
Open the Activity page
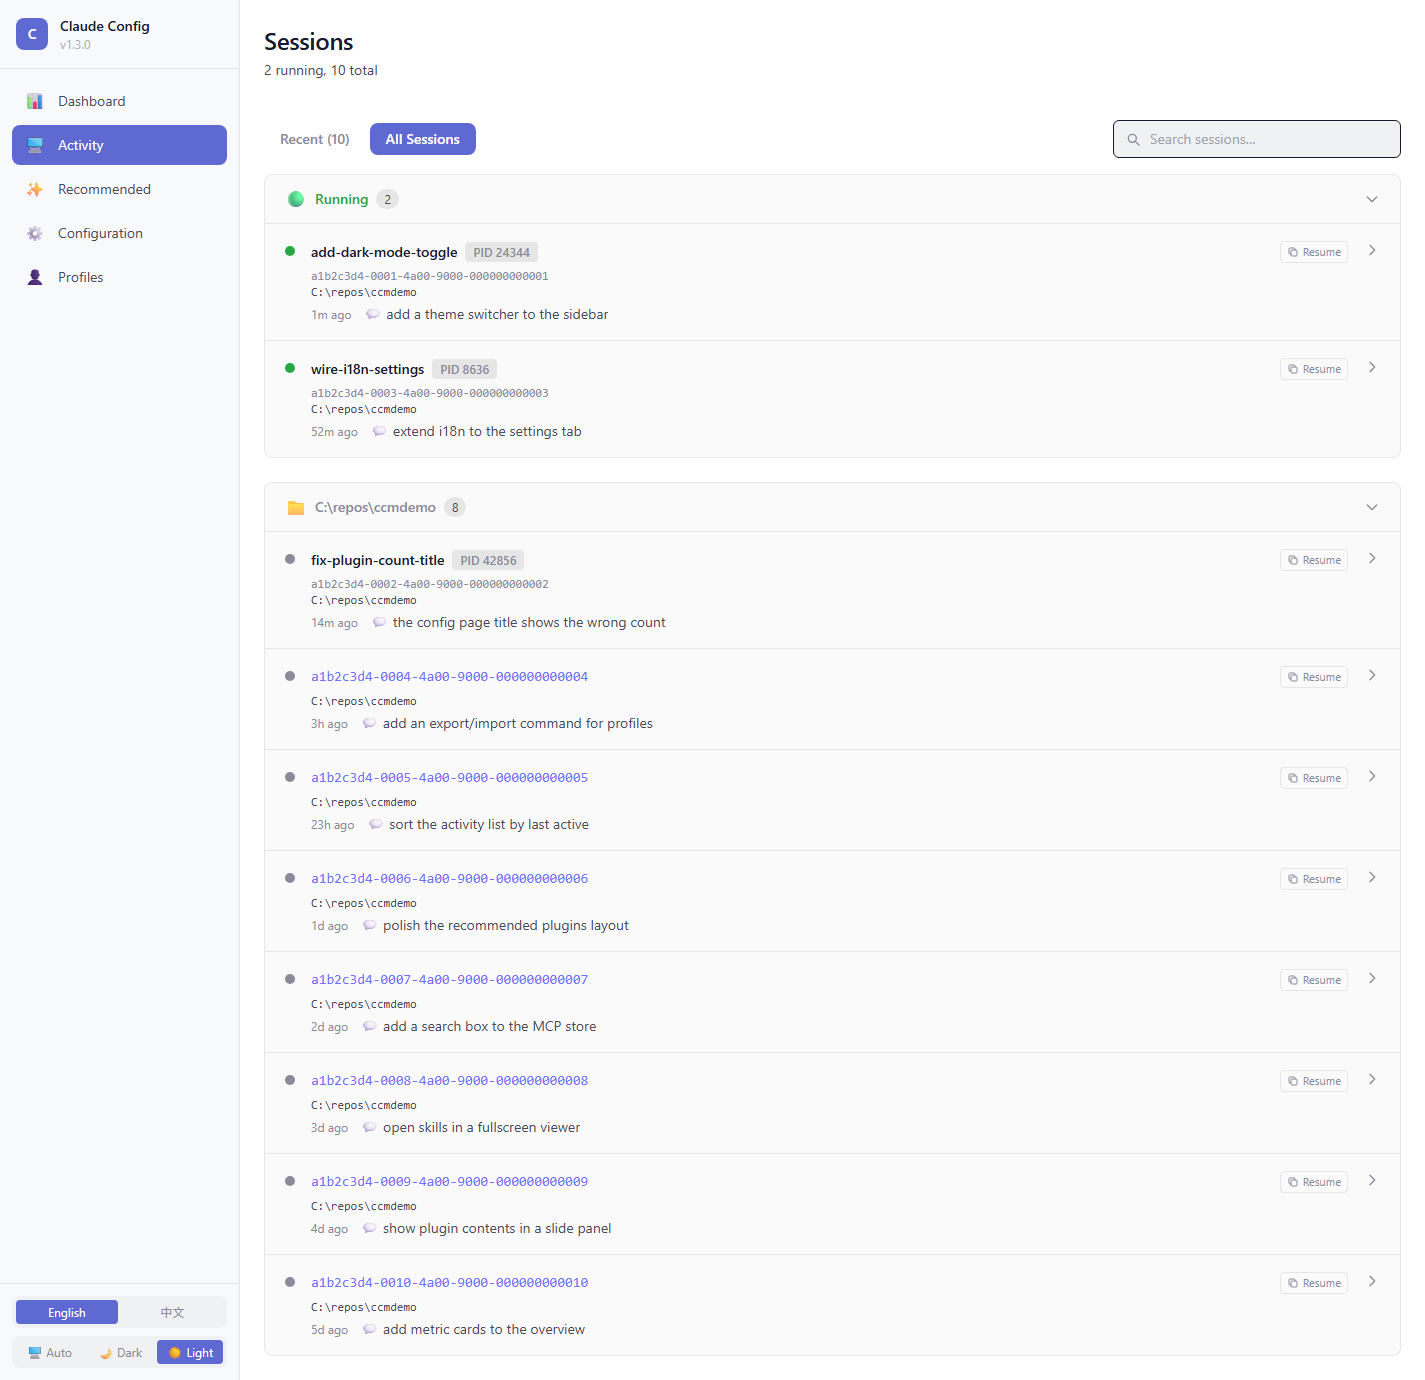pos(119,145)
